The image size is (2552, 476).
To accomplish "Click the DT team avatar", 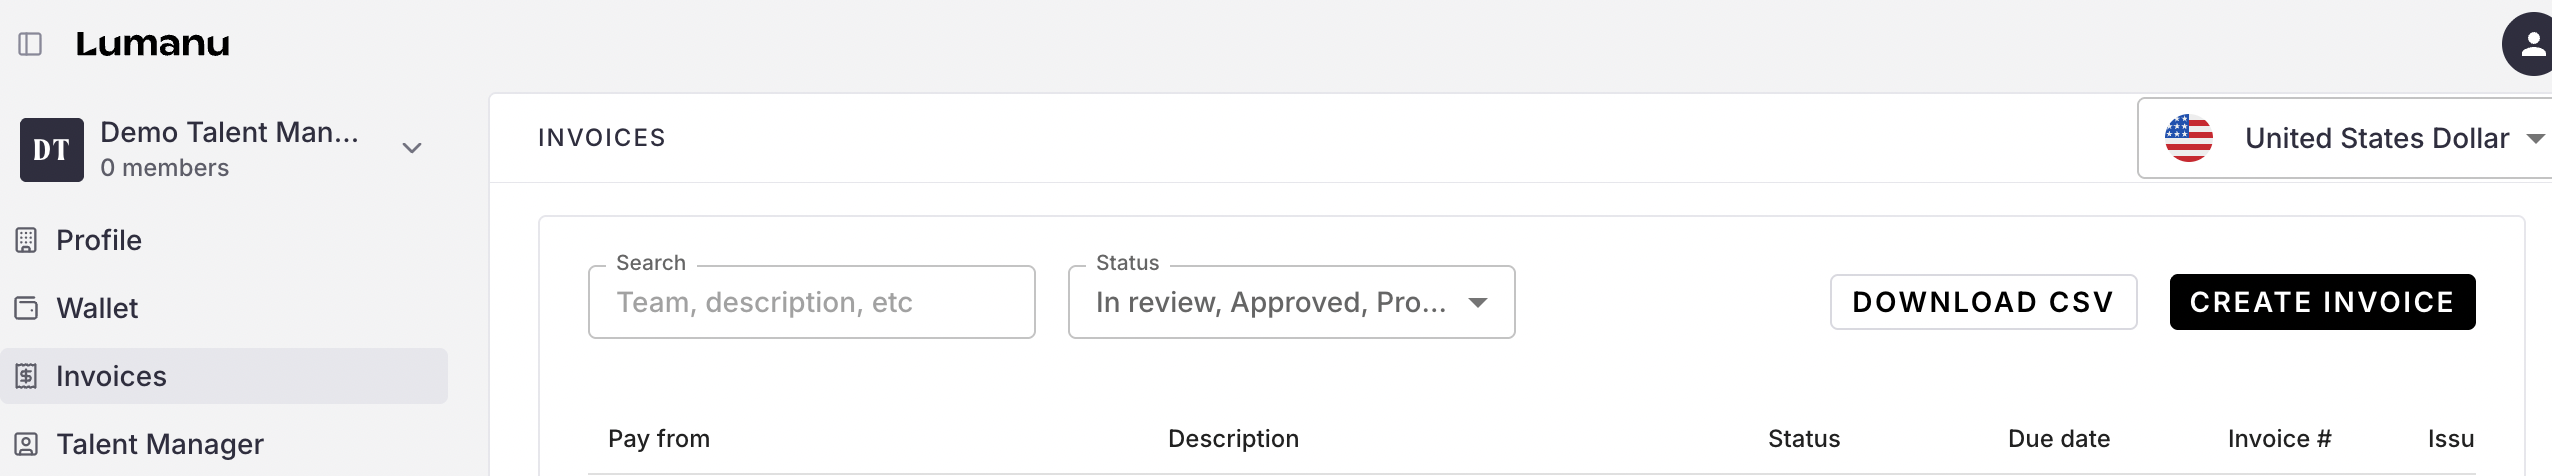I will coord(52,150).
